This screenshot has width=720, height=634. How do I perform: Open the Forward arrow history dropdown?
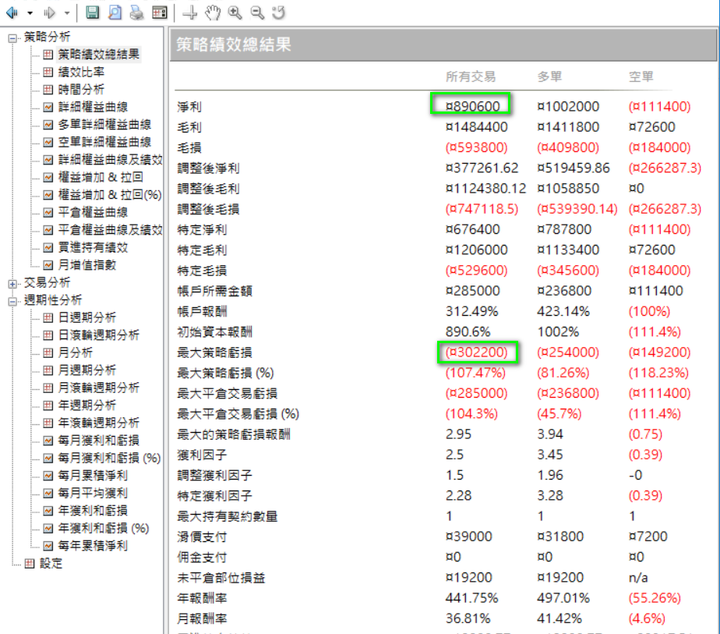coord(67,13)
